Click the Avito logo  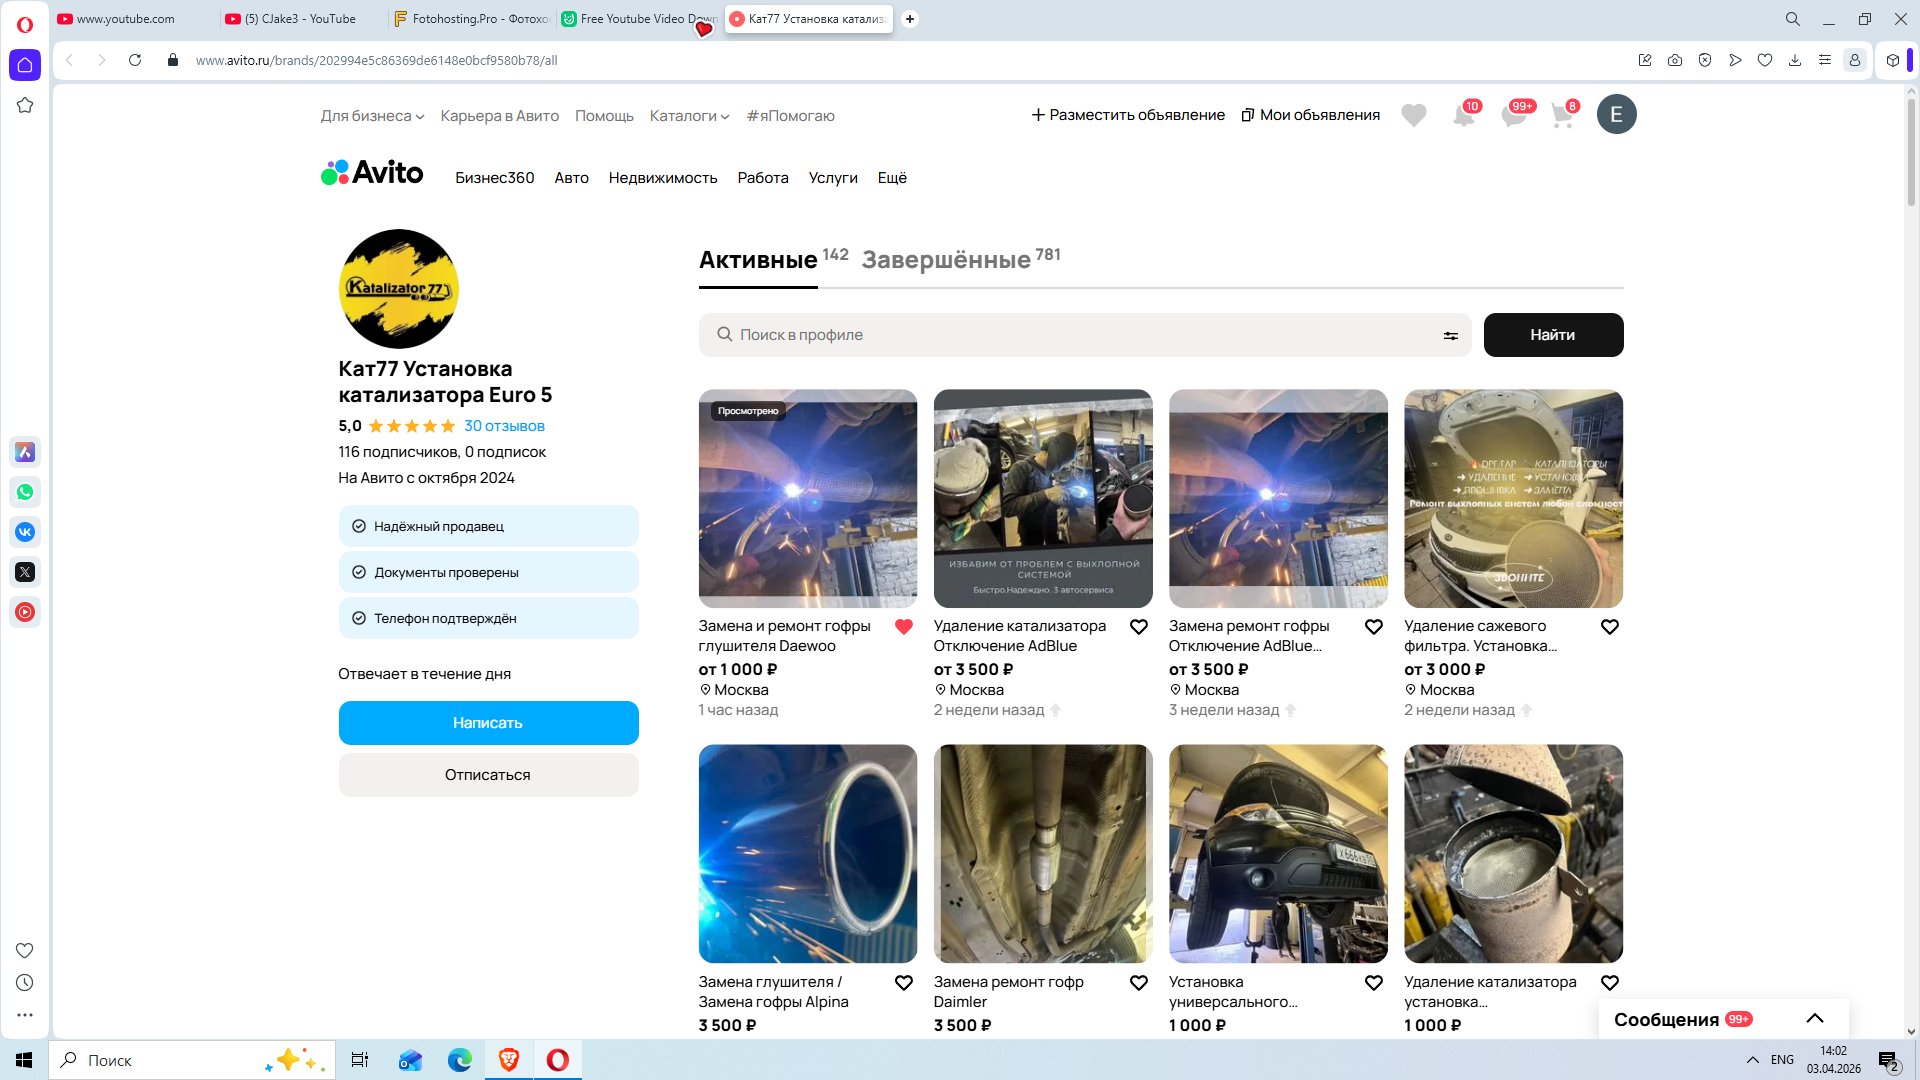[x=372, y=174]
